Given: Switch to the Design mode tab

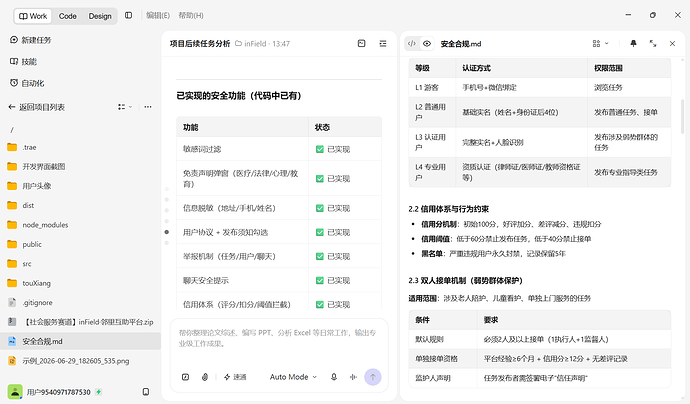Looking at the screenshot, I should (x=100, y=16).
